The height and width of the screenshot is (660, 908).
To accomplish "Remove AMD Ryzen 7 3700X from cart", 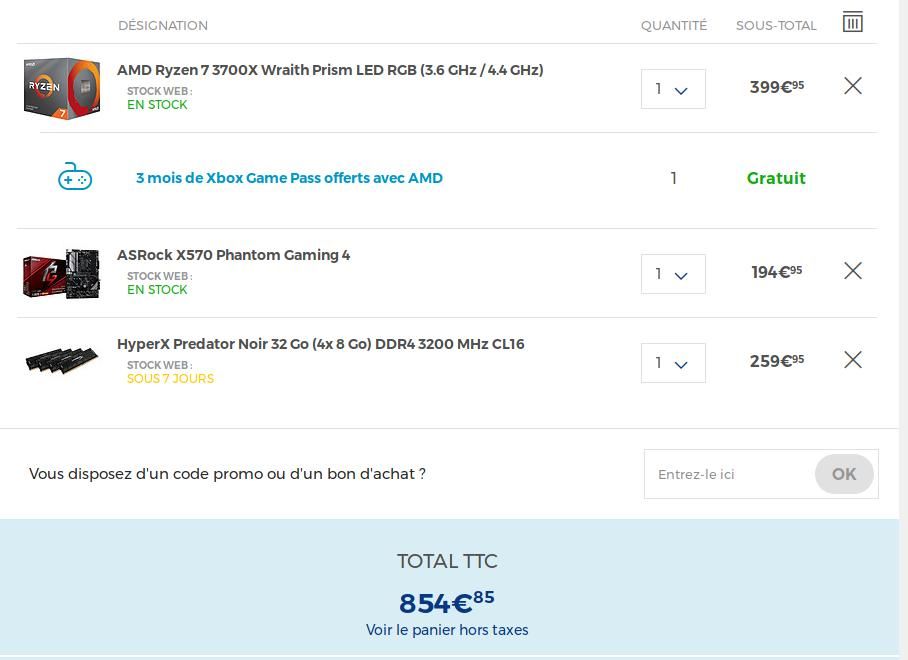I will [853, 86].
